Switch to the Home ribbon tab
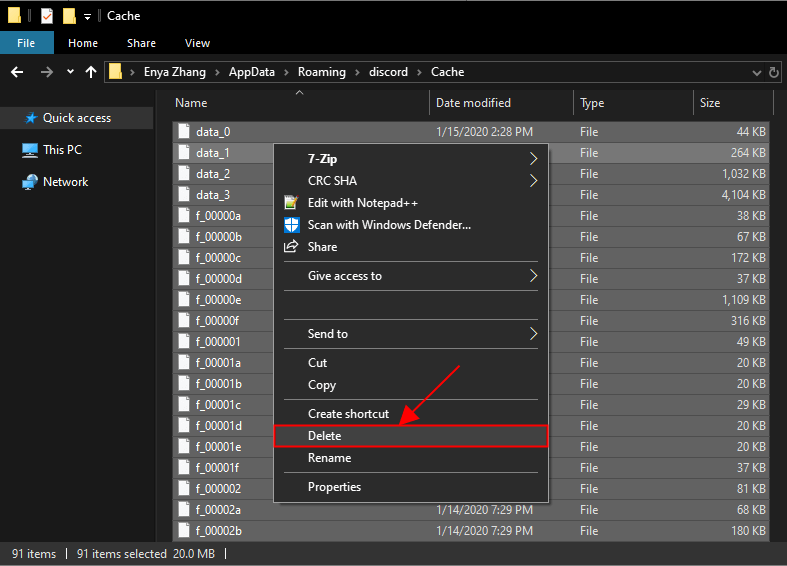The width and height of the screenshot is (787, 566). click(x=83, y=43)
